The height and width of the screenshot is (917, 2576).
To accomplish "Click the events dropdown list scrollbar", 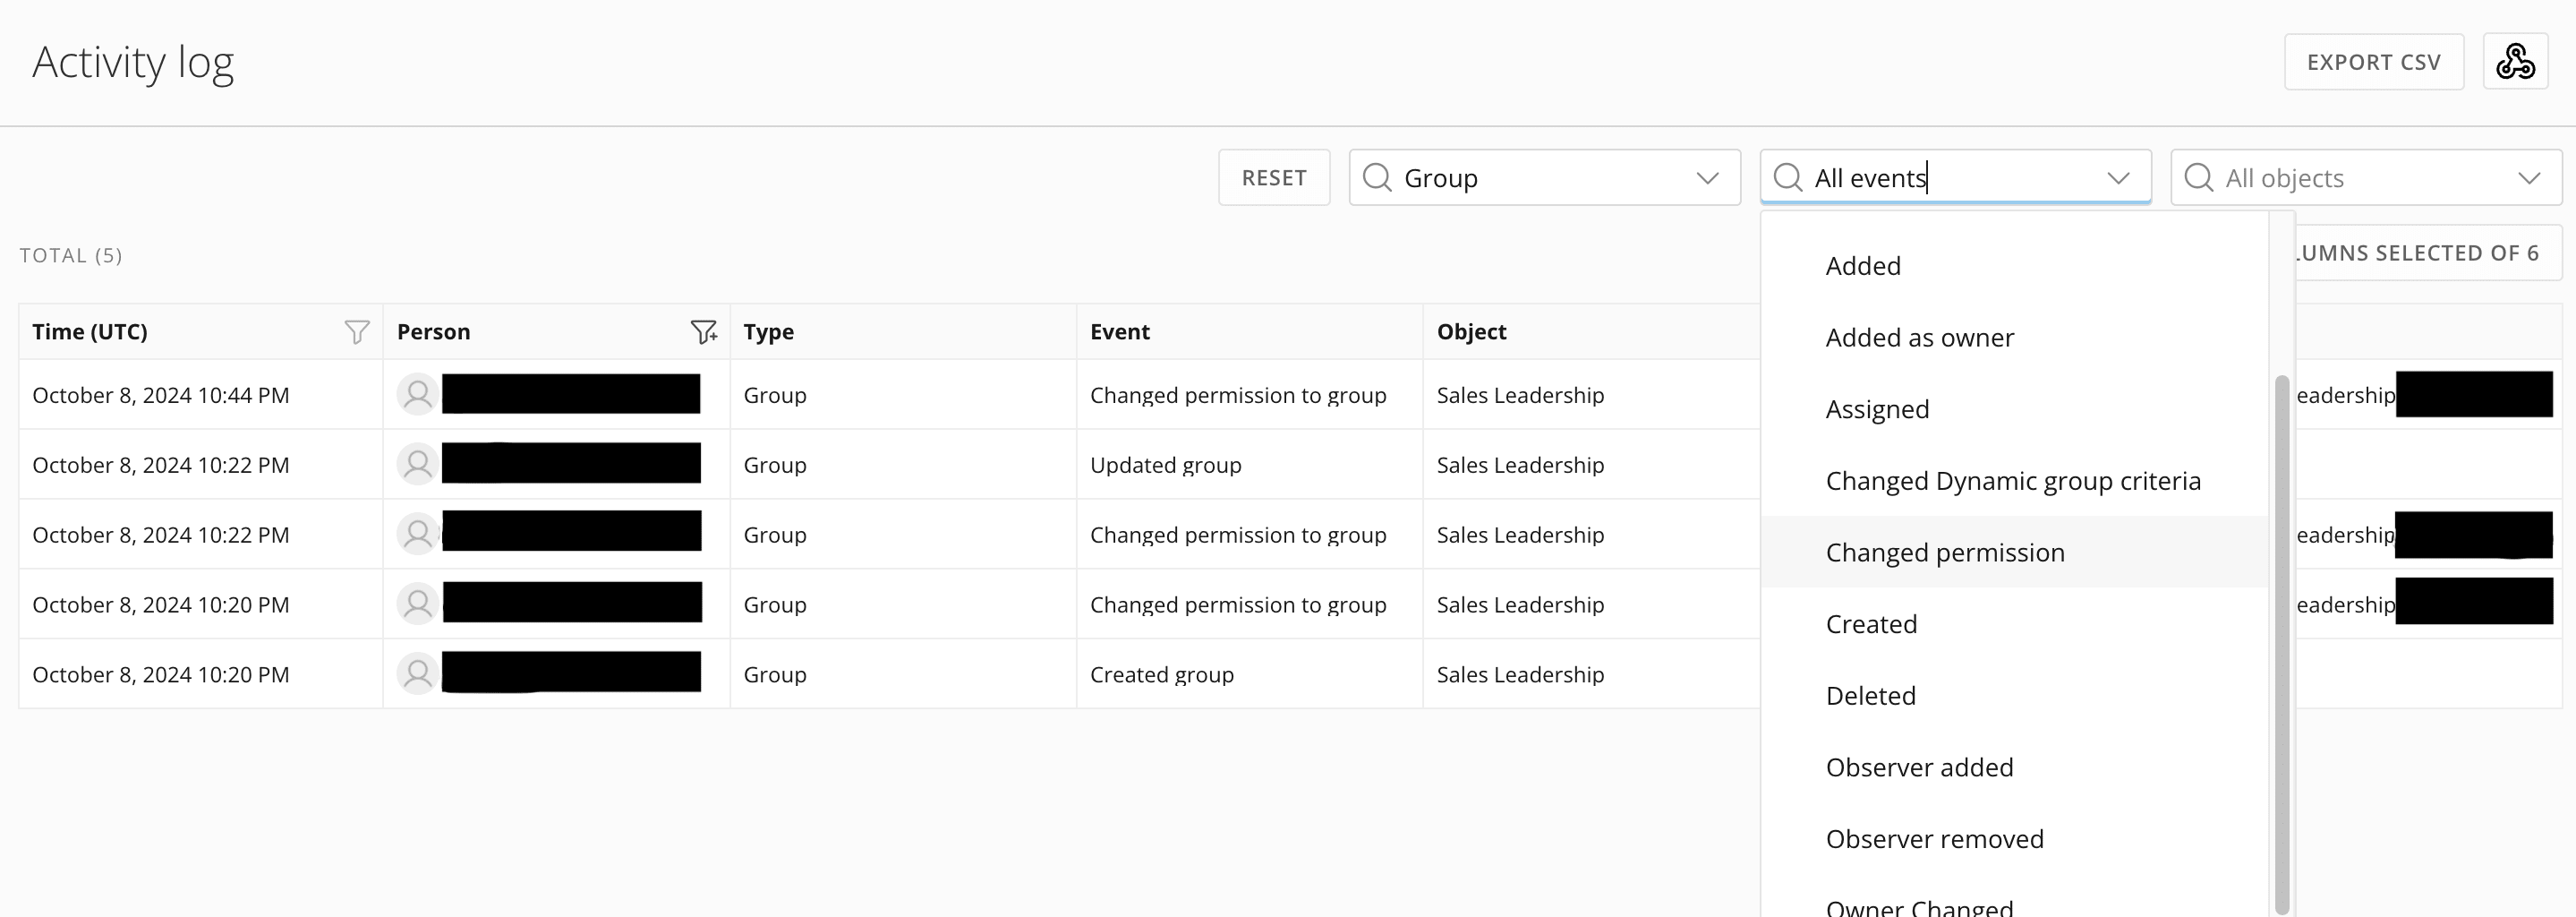I will coord(2281,640).
